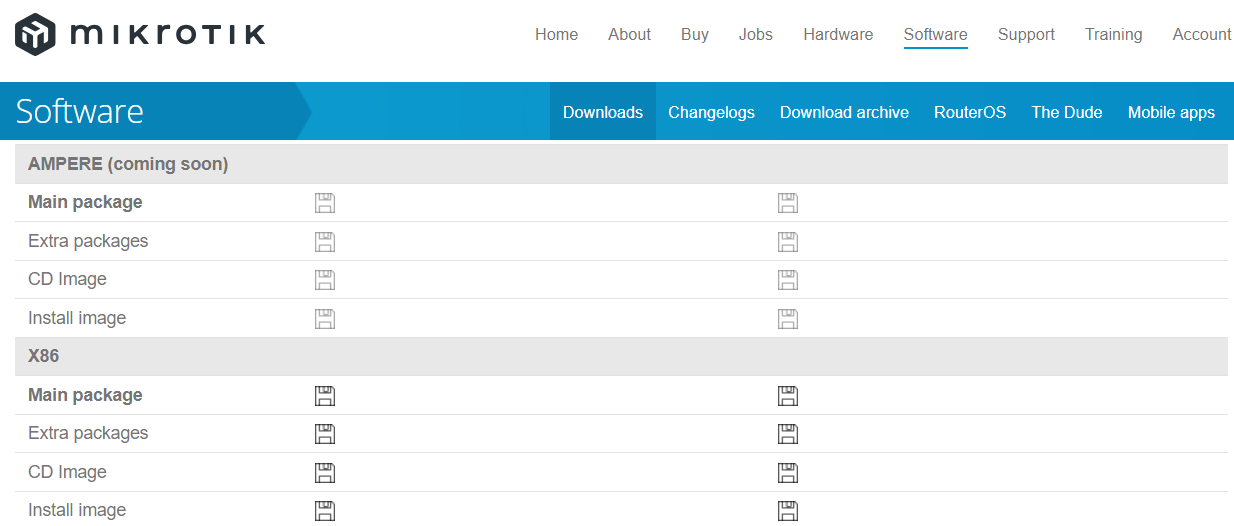Image resolution: width=1234 pixels, height=526 pixels.
Task: Download X86 CD Image using right icon
Action: 788,473
